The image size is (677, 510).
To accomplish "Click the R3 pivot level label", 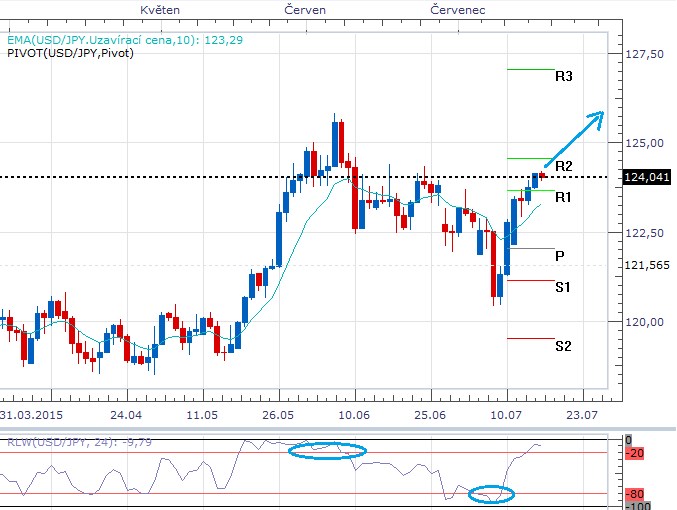I will [563, 76].
